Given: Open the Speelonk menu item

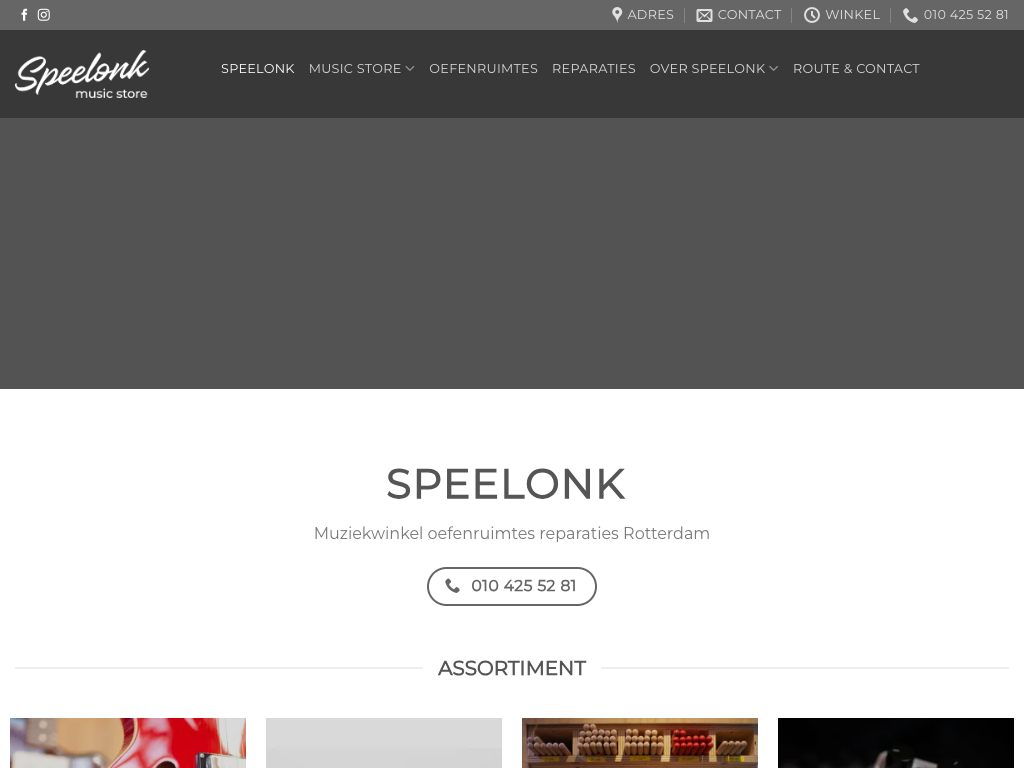Looking at the screenshot, I should coord(257,69).
